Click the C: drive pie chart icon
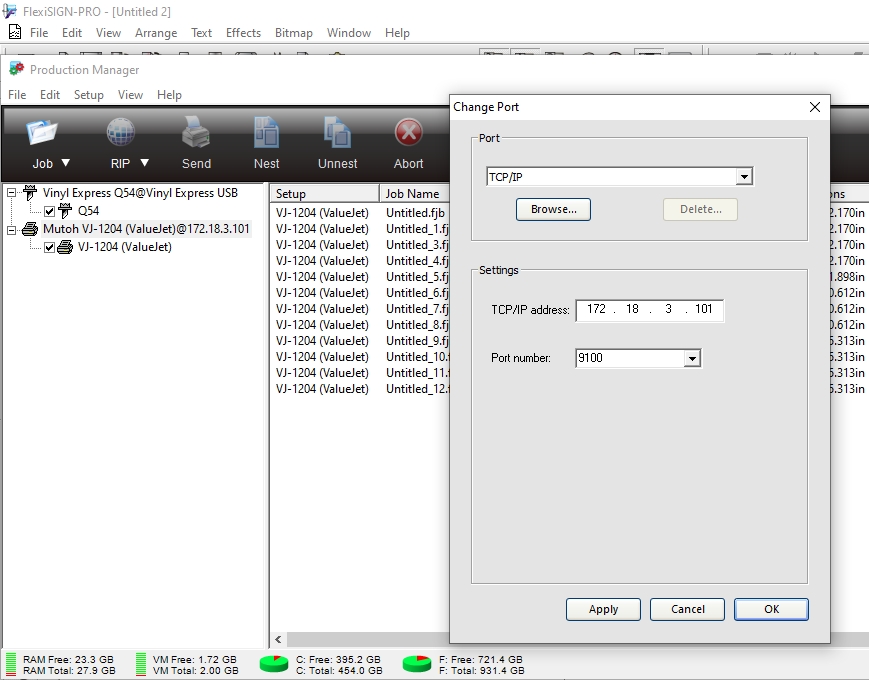 (274, 663)
